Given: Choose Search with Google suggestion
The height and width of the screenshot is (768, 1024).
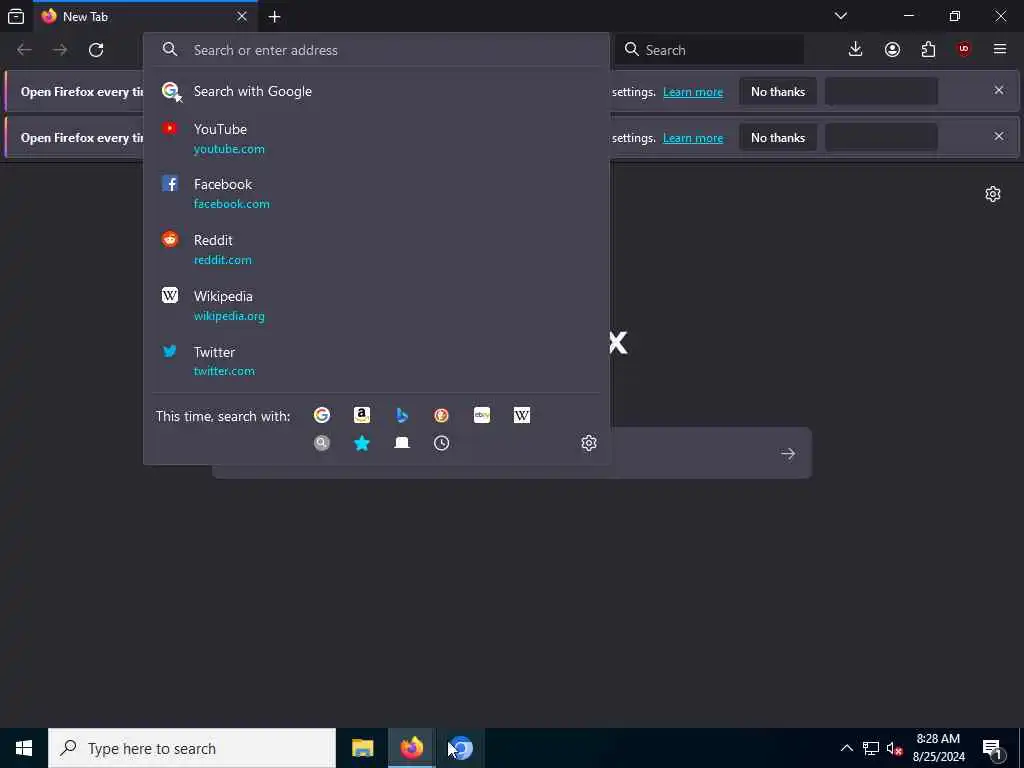Looking at the screenshot, I should click(376, 91).
